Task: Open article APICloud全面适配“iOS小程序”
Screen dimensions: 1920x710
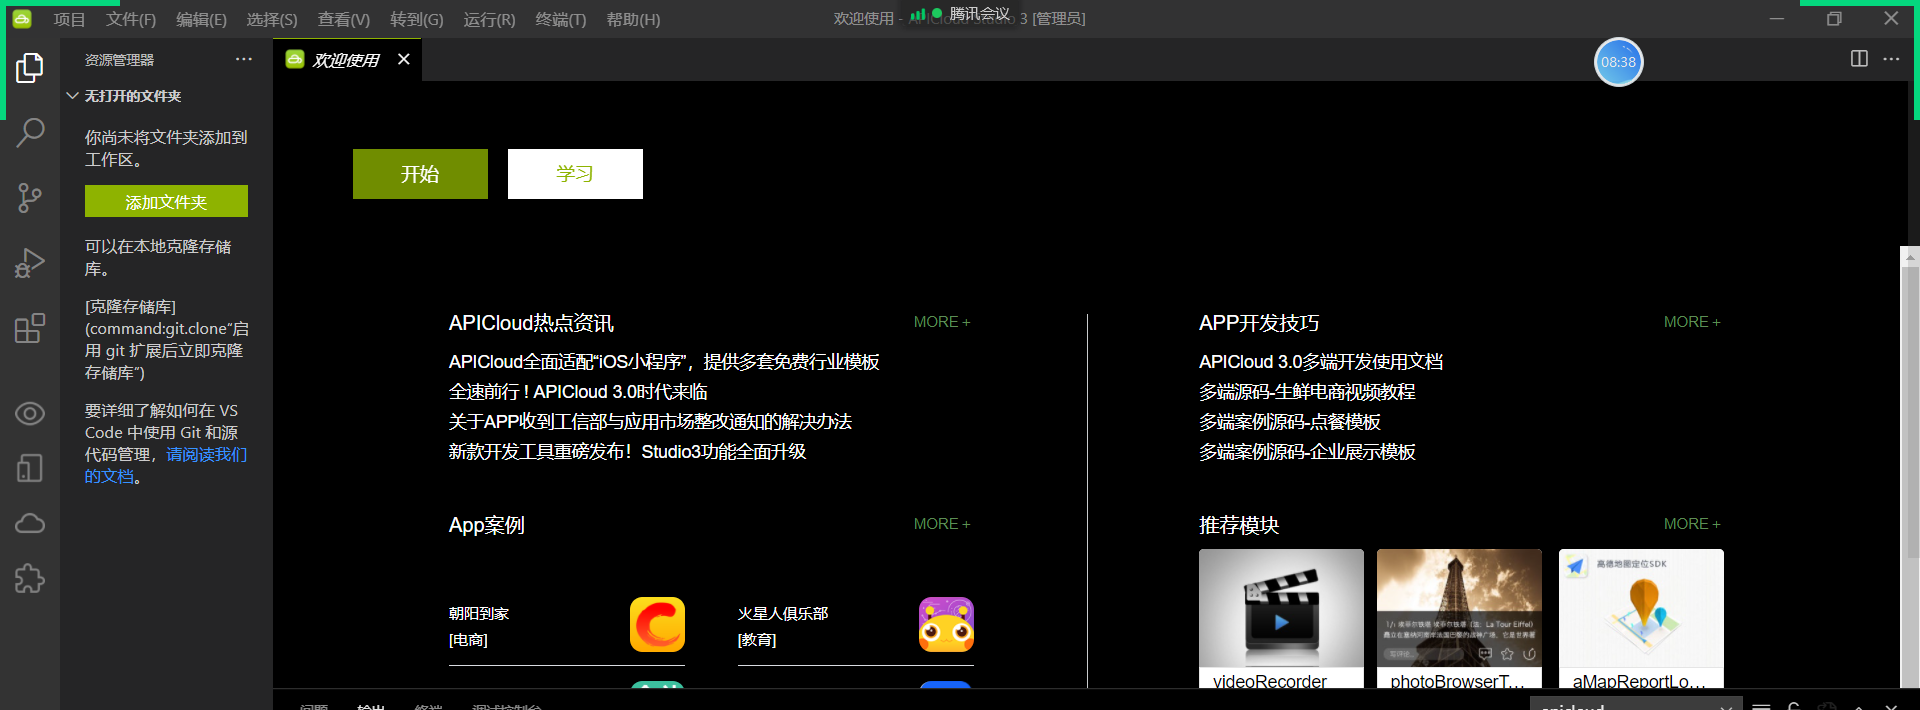Action: [x=664, y=362]
